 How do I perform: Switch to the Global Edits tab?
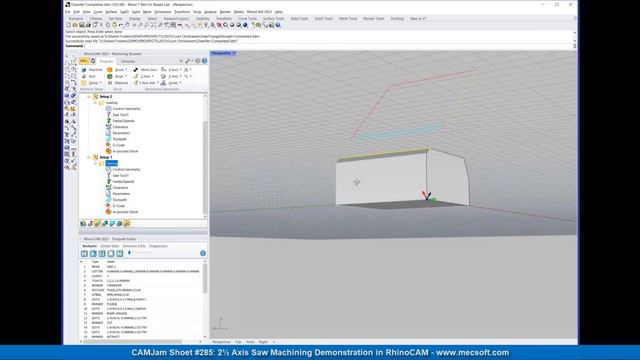(x=109, y=246)
